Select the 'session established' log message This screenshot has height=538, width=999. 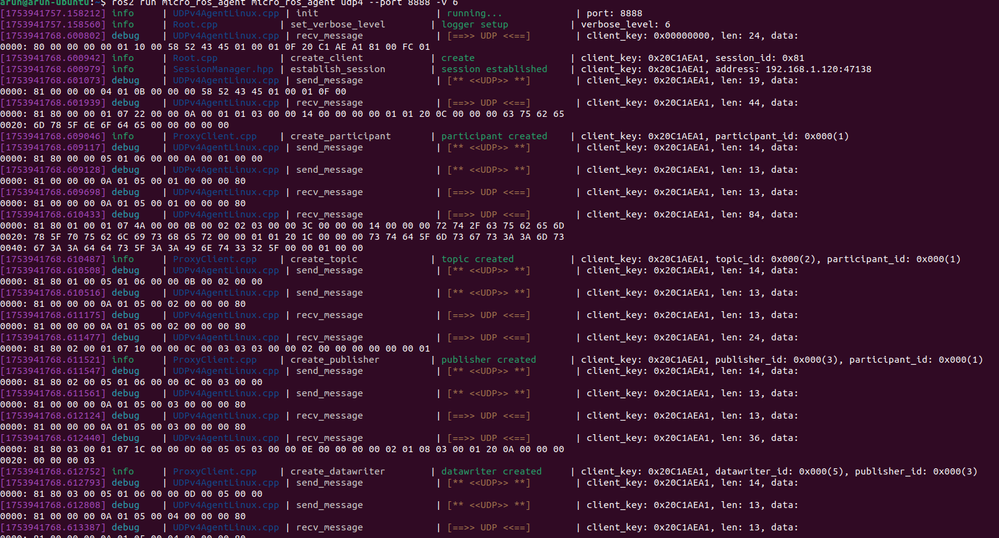pos(494,69)
